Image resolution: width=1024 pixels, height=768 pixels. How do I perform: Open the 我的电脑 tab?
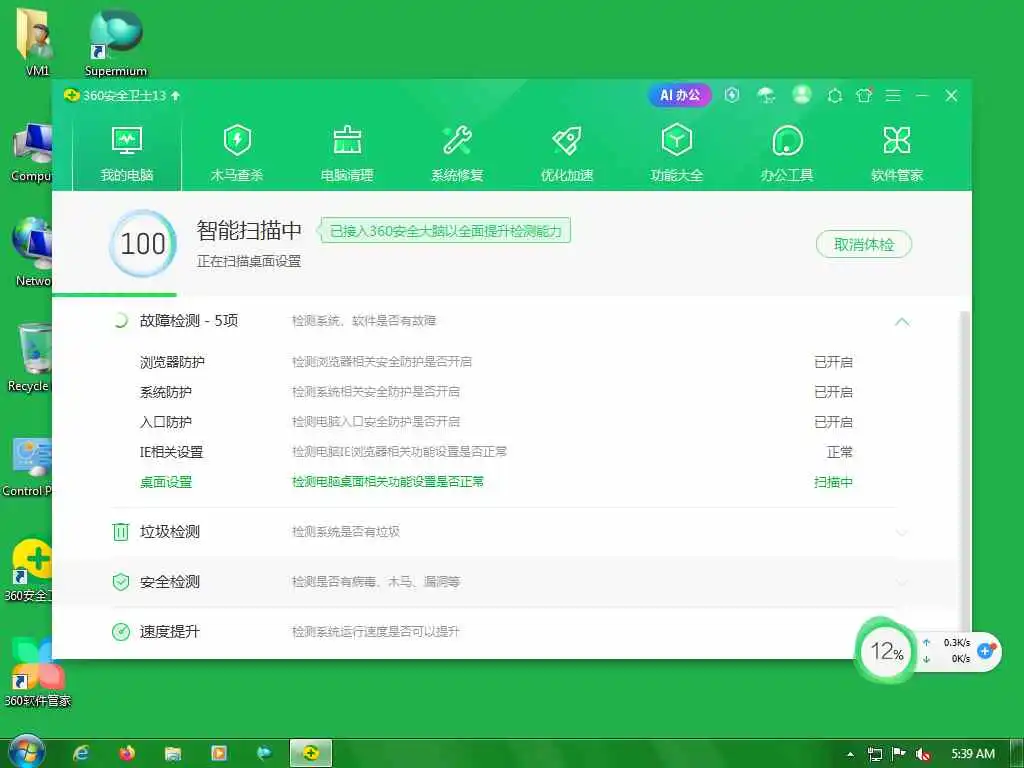pos(127,154)
